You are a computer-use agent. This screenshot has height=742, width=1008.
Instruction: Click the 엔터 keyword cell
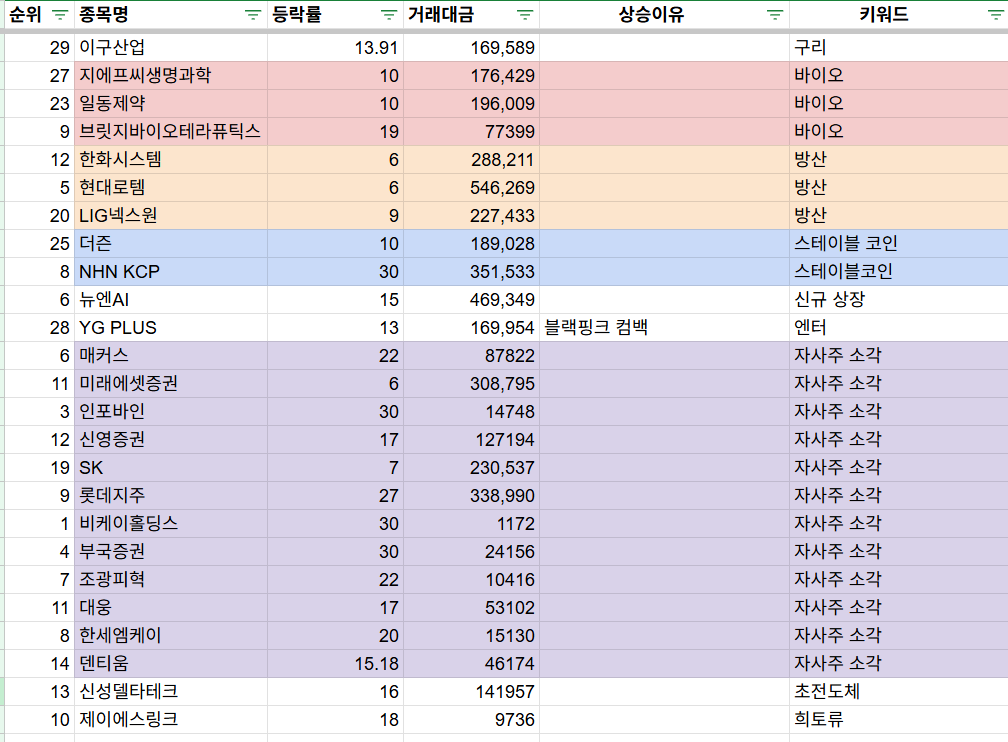[x=899, y=327]
